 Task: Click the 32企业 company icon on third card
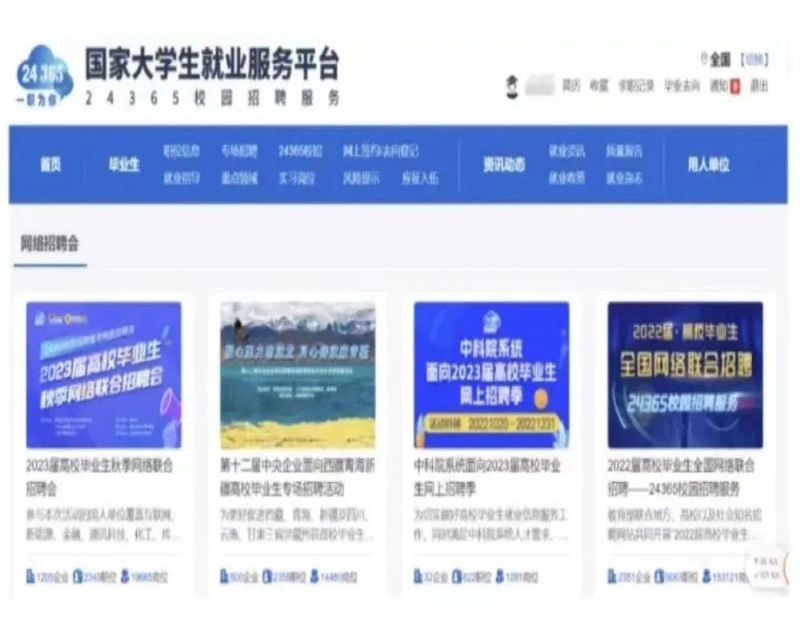[420, 576]
